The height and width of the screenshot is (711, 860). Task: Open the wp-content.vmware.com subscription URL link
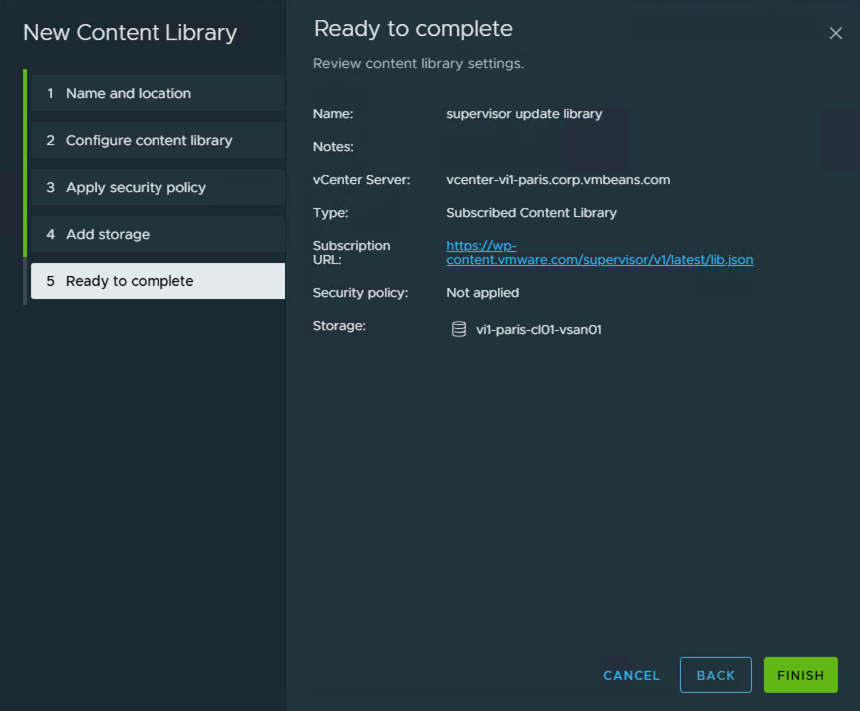599,259
